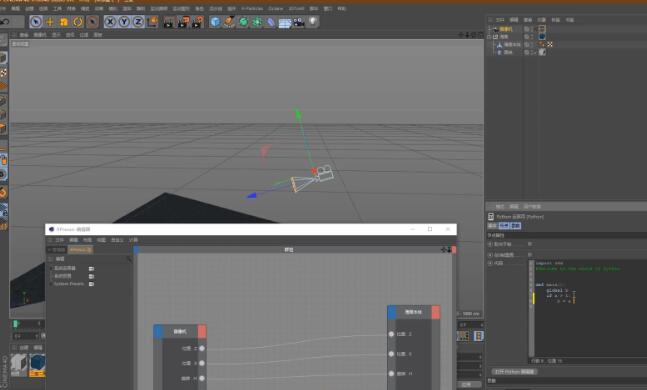Open 摄像机 menu in viewport
The image size is (647, 390).
[40, 35]
